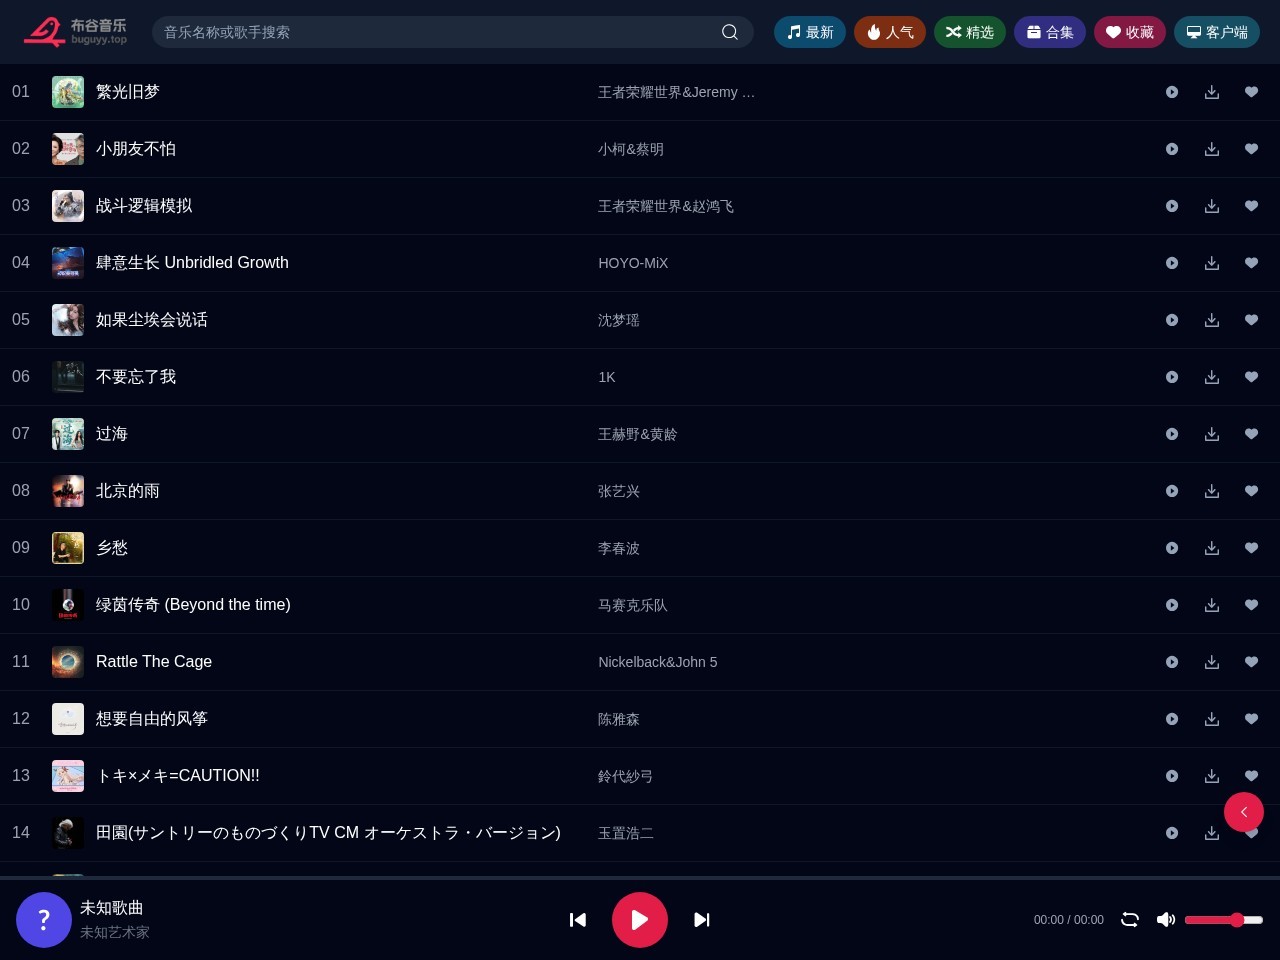Play the song 乡愁
Image resolution: width=1280 pixels, height=960 pixels.
tap(1172, 548)
